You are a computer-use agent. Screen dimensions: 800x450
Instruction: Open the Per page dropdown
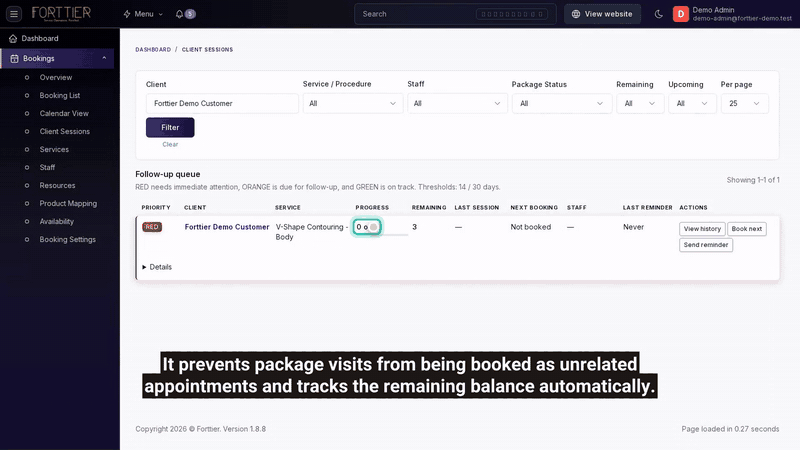744,104
